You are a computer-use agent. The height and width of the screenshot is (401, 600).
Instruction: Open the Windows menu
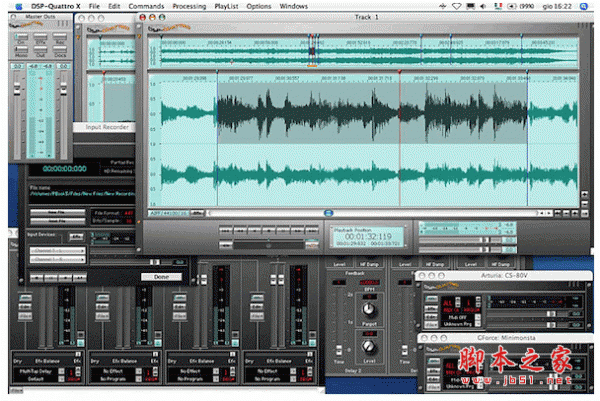coord(293,6)
